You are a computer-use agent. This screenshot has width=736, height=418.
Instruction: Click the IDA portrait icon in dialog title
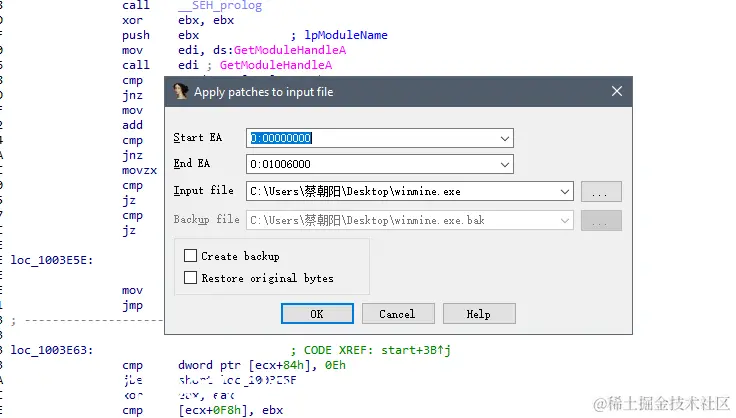(181, 91)
